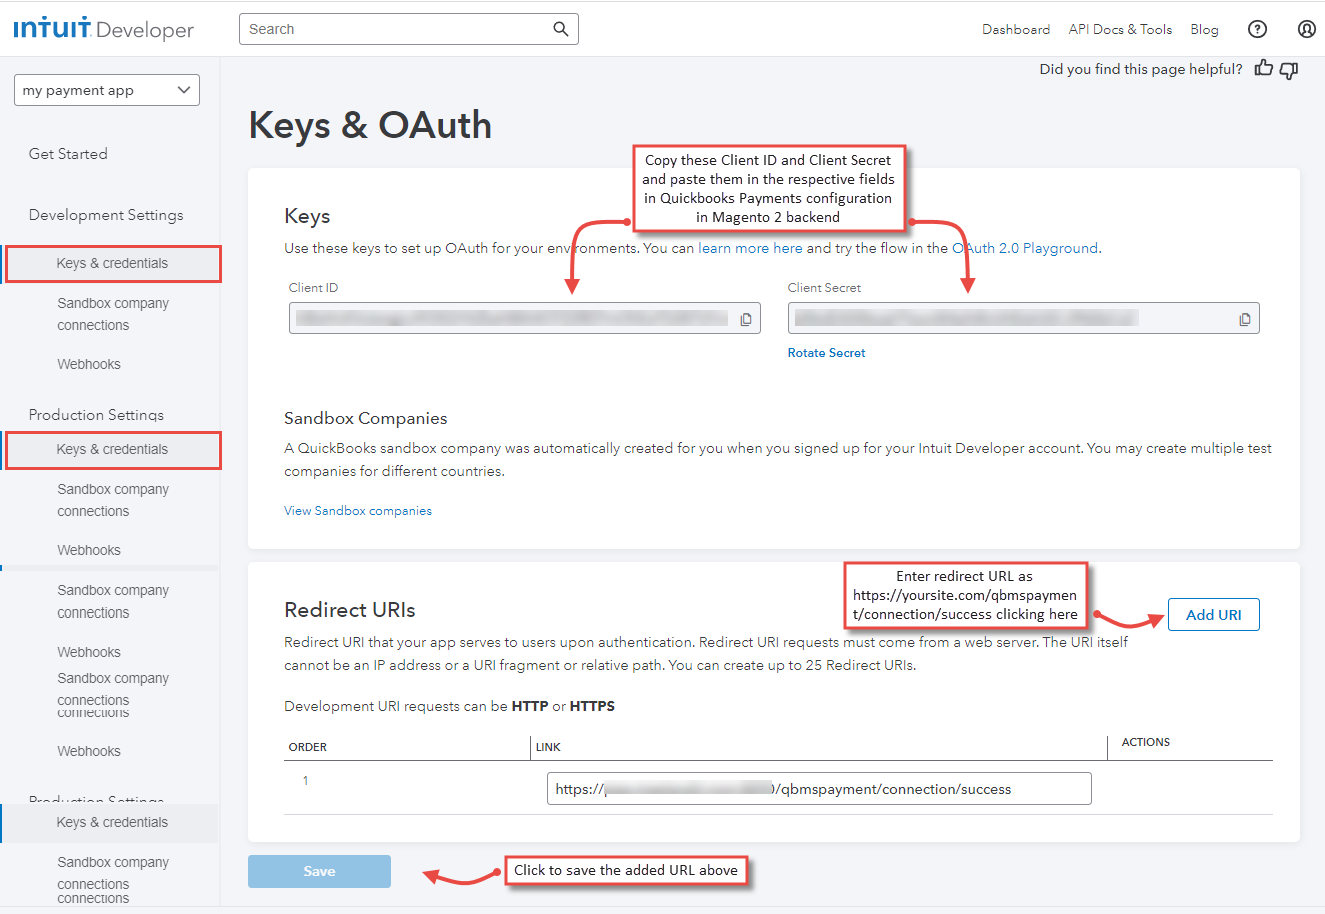This screenshot has height=914, width=1325.
Task: Click the Client ID value field
Action: pyautogui.click(x=525, y=318)
